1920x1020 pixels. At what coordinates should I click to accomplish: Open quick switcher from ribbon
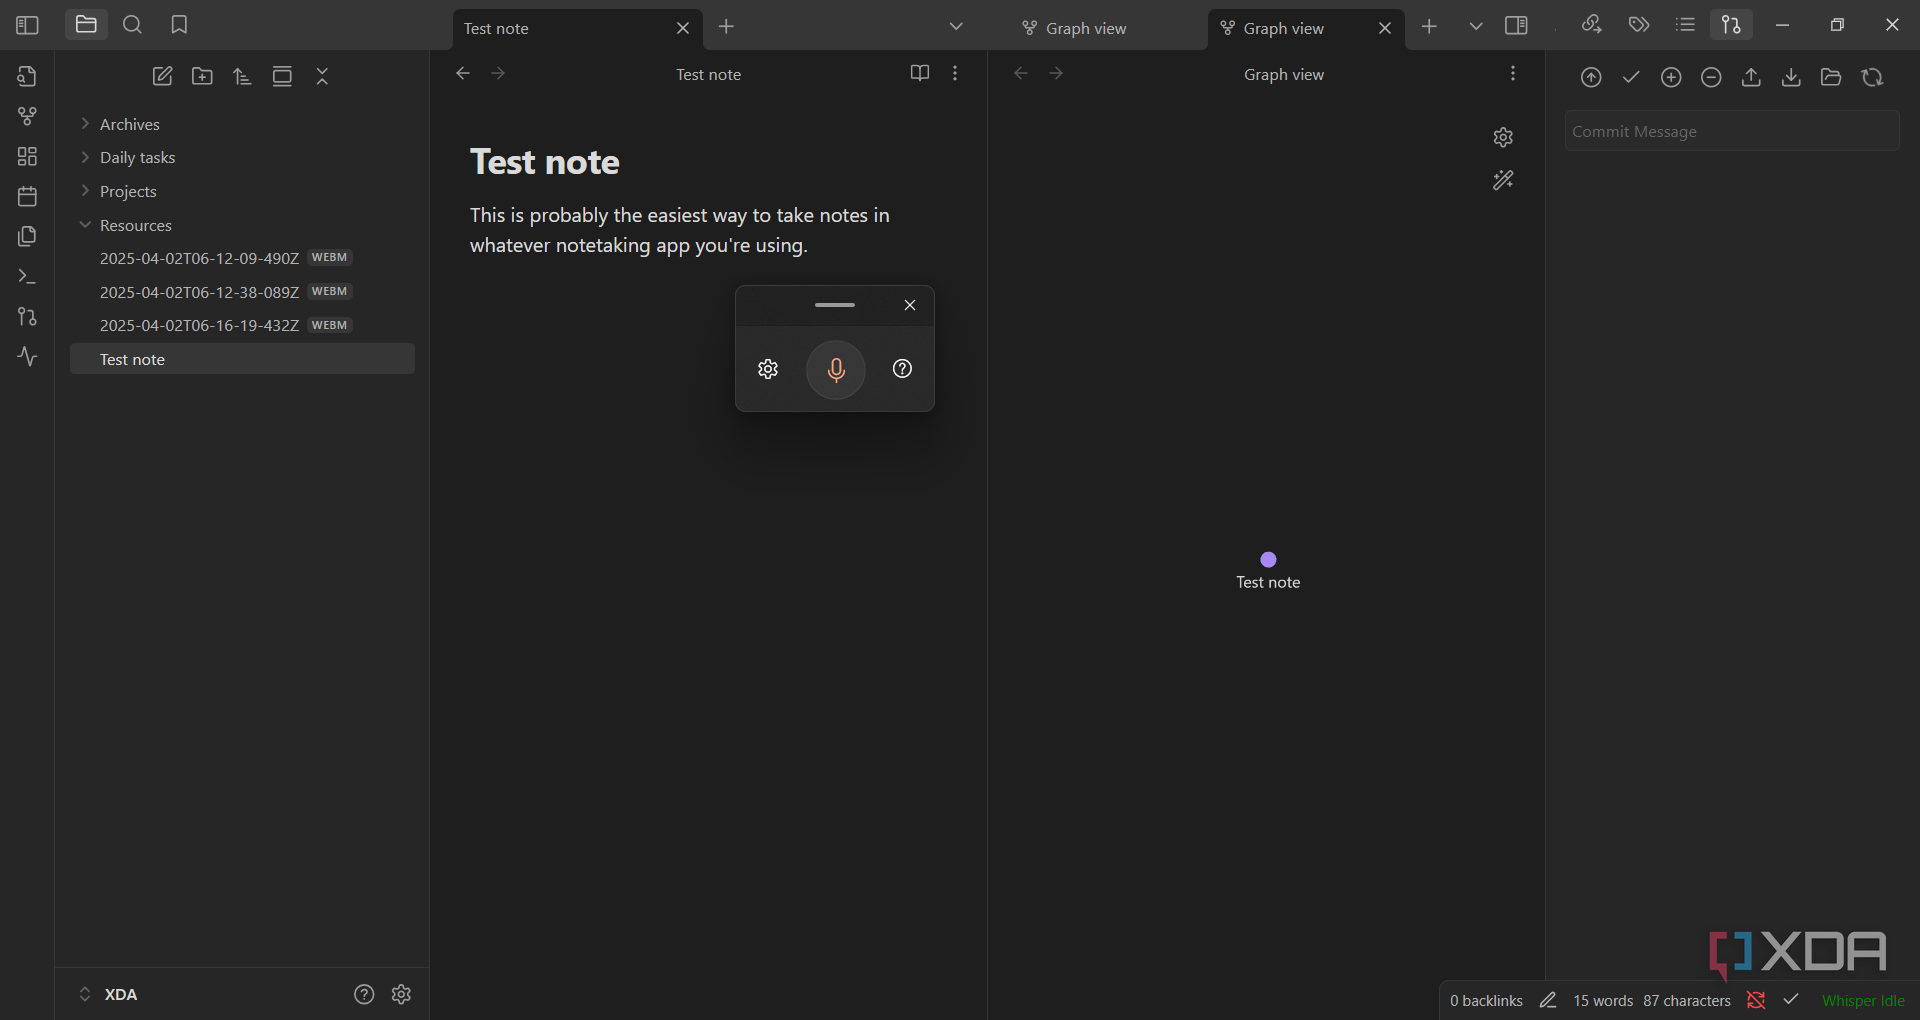[x=27, y=76]
